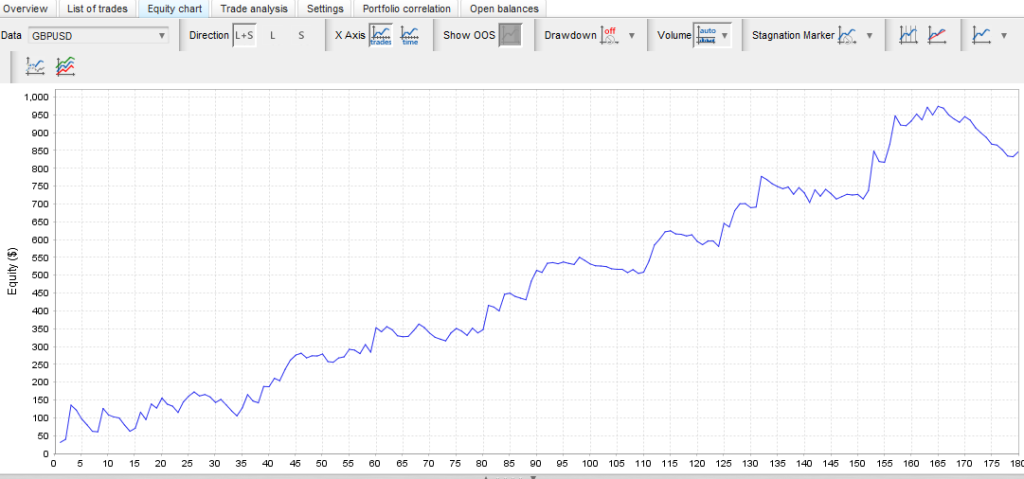Expand the Drawdown dropdown arrow

pyautogui.click(x=632, y=36)
